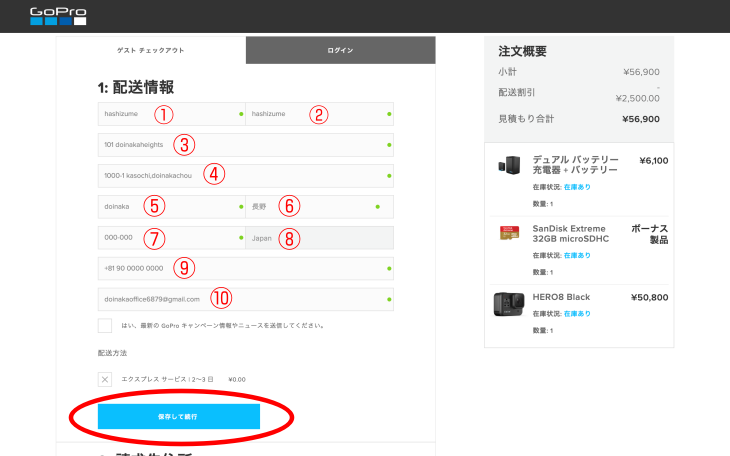Open the prefecture dropdown showing 長野
This screenshot has height=456, width=730.
coord(319,207)
